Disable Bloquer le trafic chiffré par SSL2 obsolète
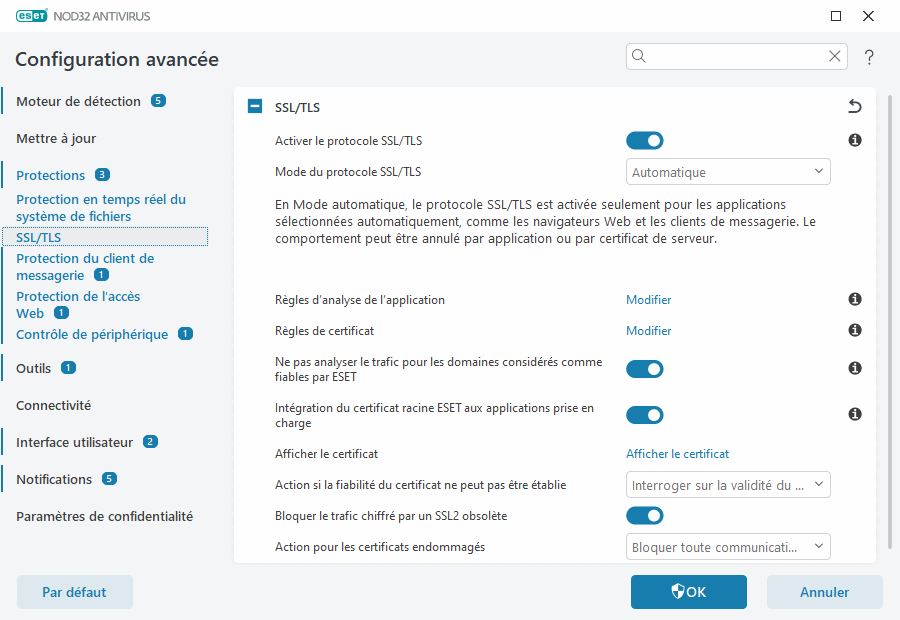 pos(645,515)
